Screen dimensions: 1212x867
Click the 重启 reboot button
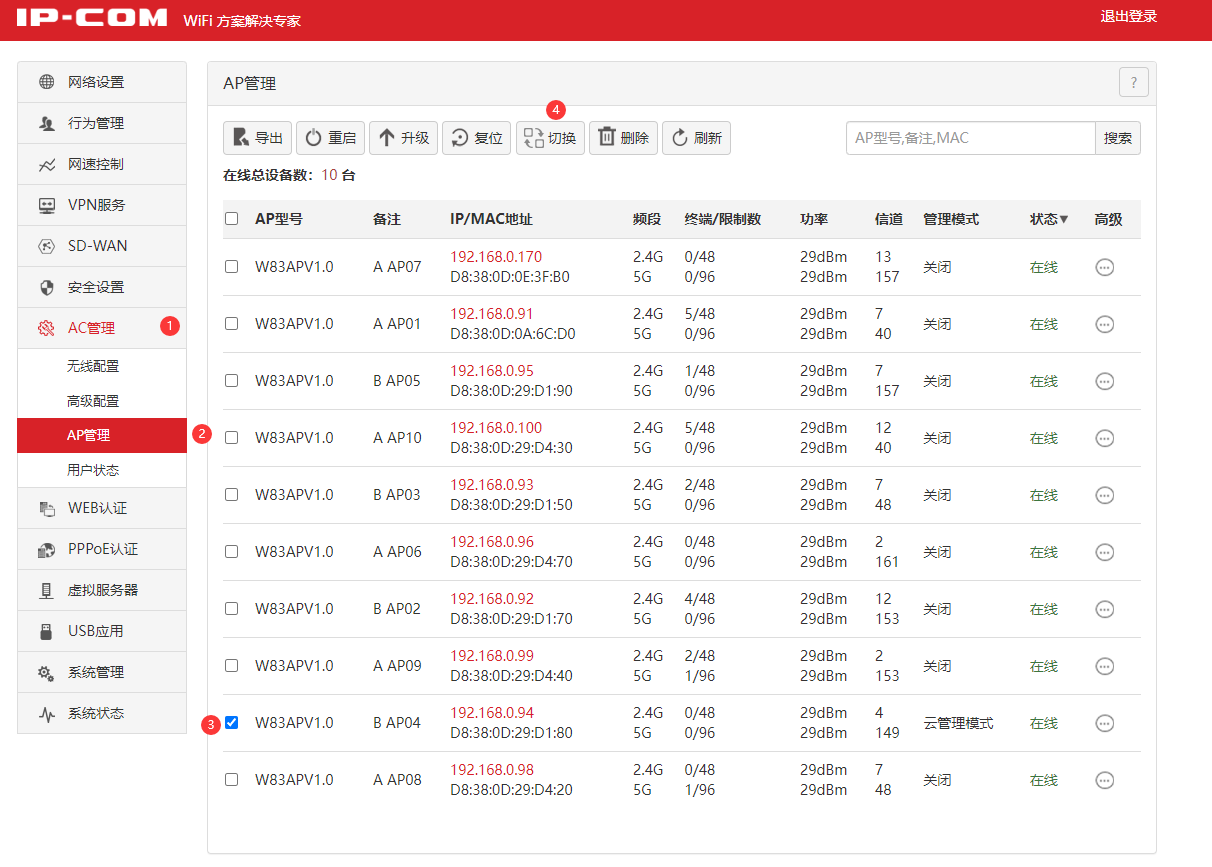[x=330, y=138]
